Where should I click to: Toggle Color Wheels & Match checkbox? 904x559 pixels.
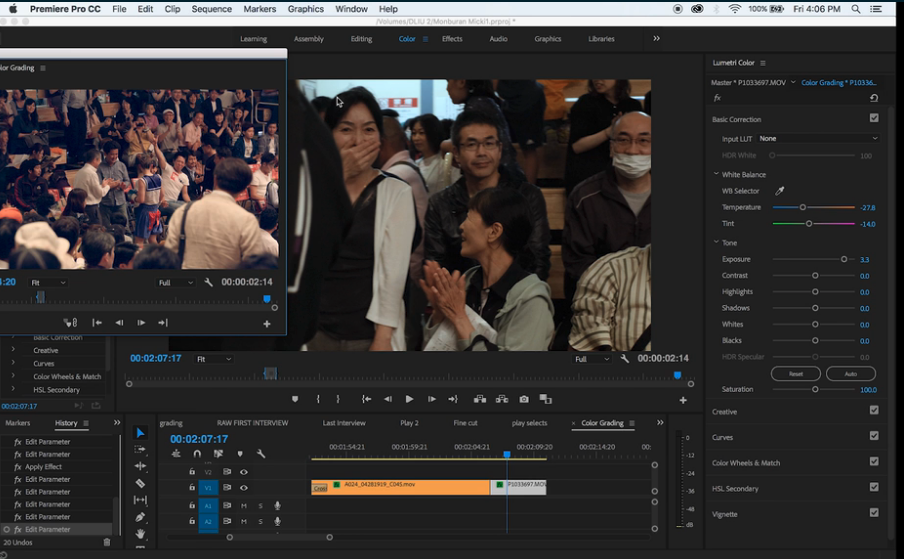(874, 461)
